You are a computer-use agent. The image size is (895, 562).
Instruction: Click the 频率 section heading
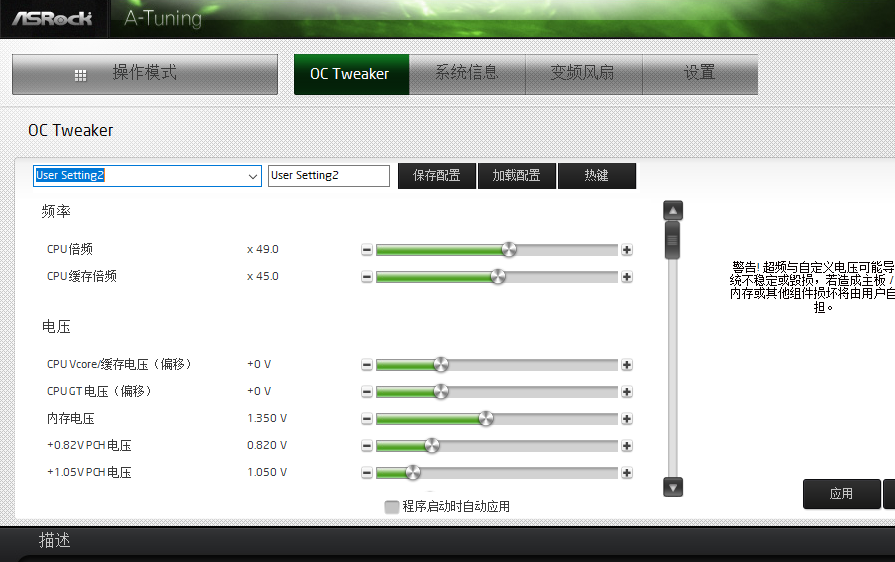[x=56, y=212]
